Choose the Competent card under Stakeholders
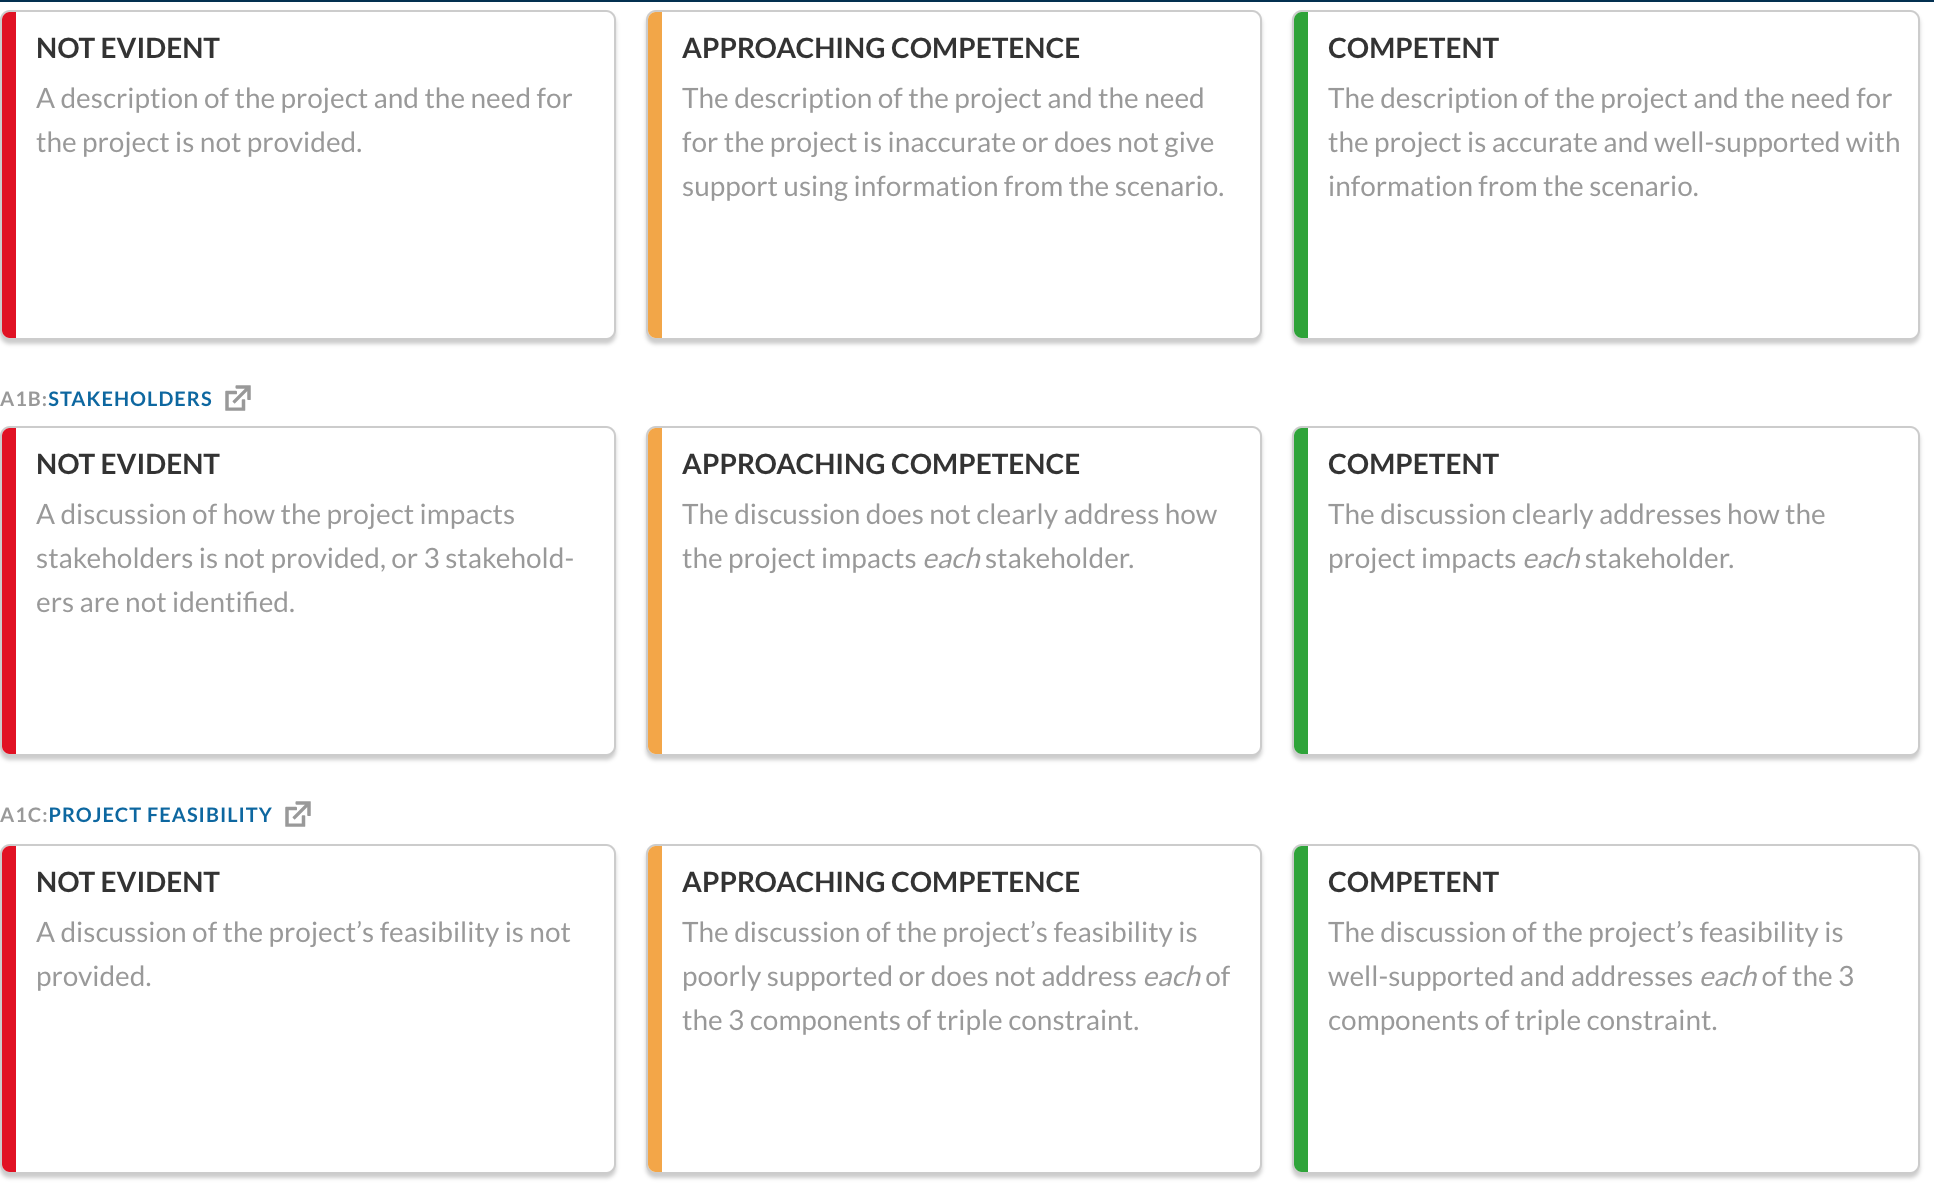This screenshot has height=1192, width=1934. (x=1606, y=591)
